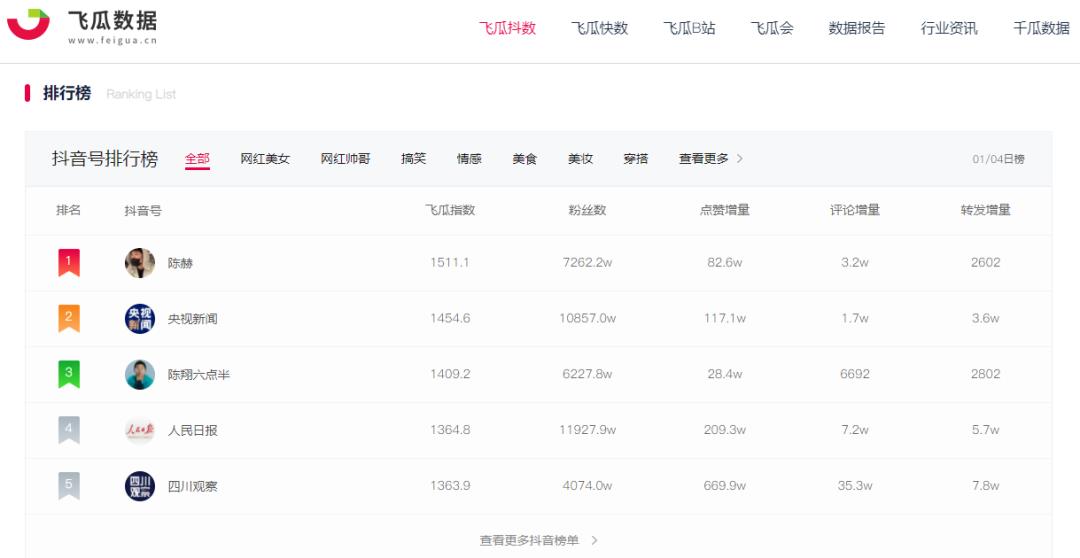
Task: Click 点赞增量 value 209.3w
Action: point(725,430)
